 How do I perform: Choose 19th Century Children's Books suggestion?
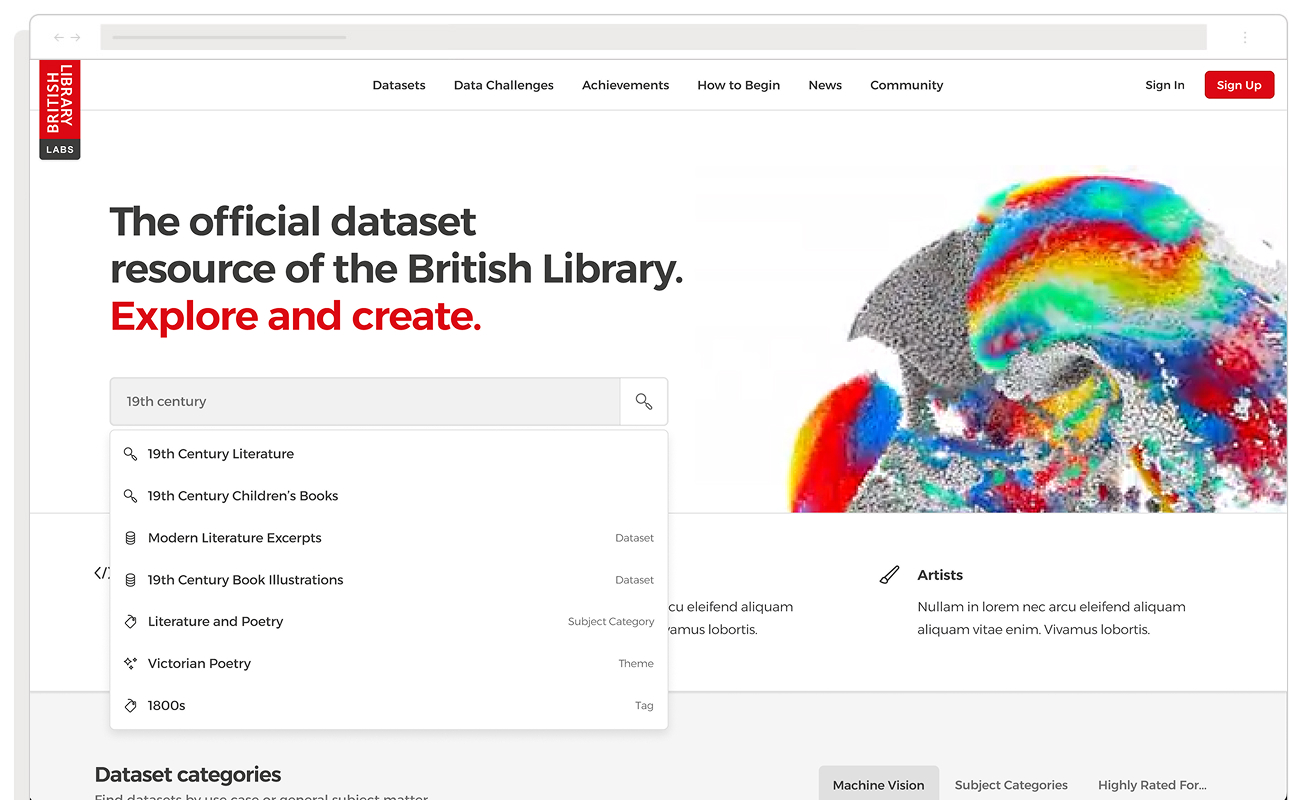click(x=243, y=496)
